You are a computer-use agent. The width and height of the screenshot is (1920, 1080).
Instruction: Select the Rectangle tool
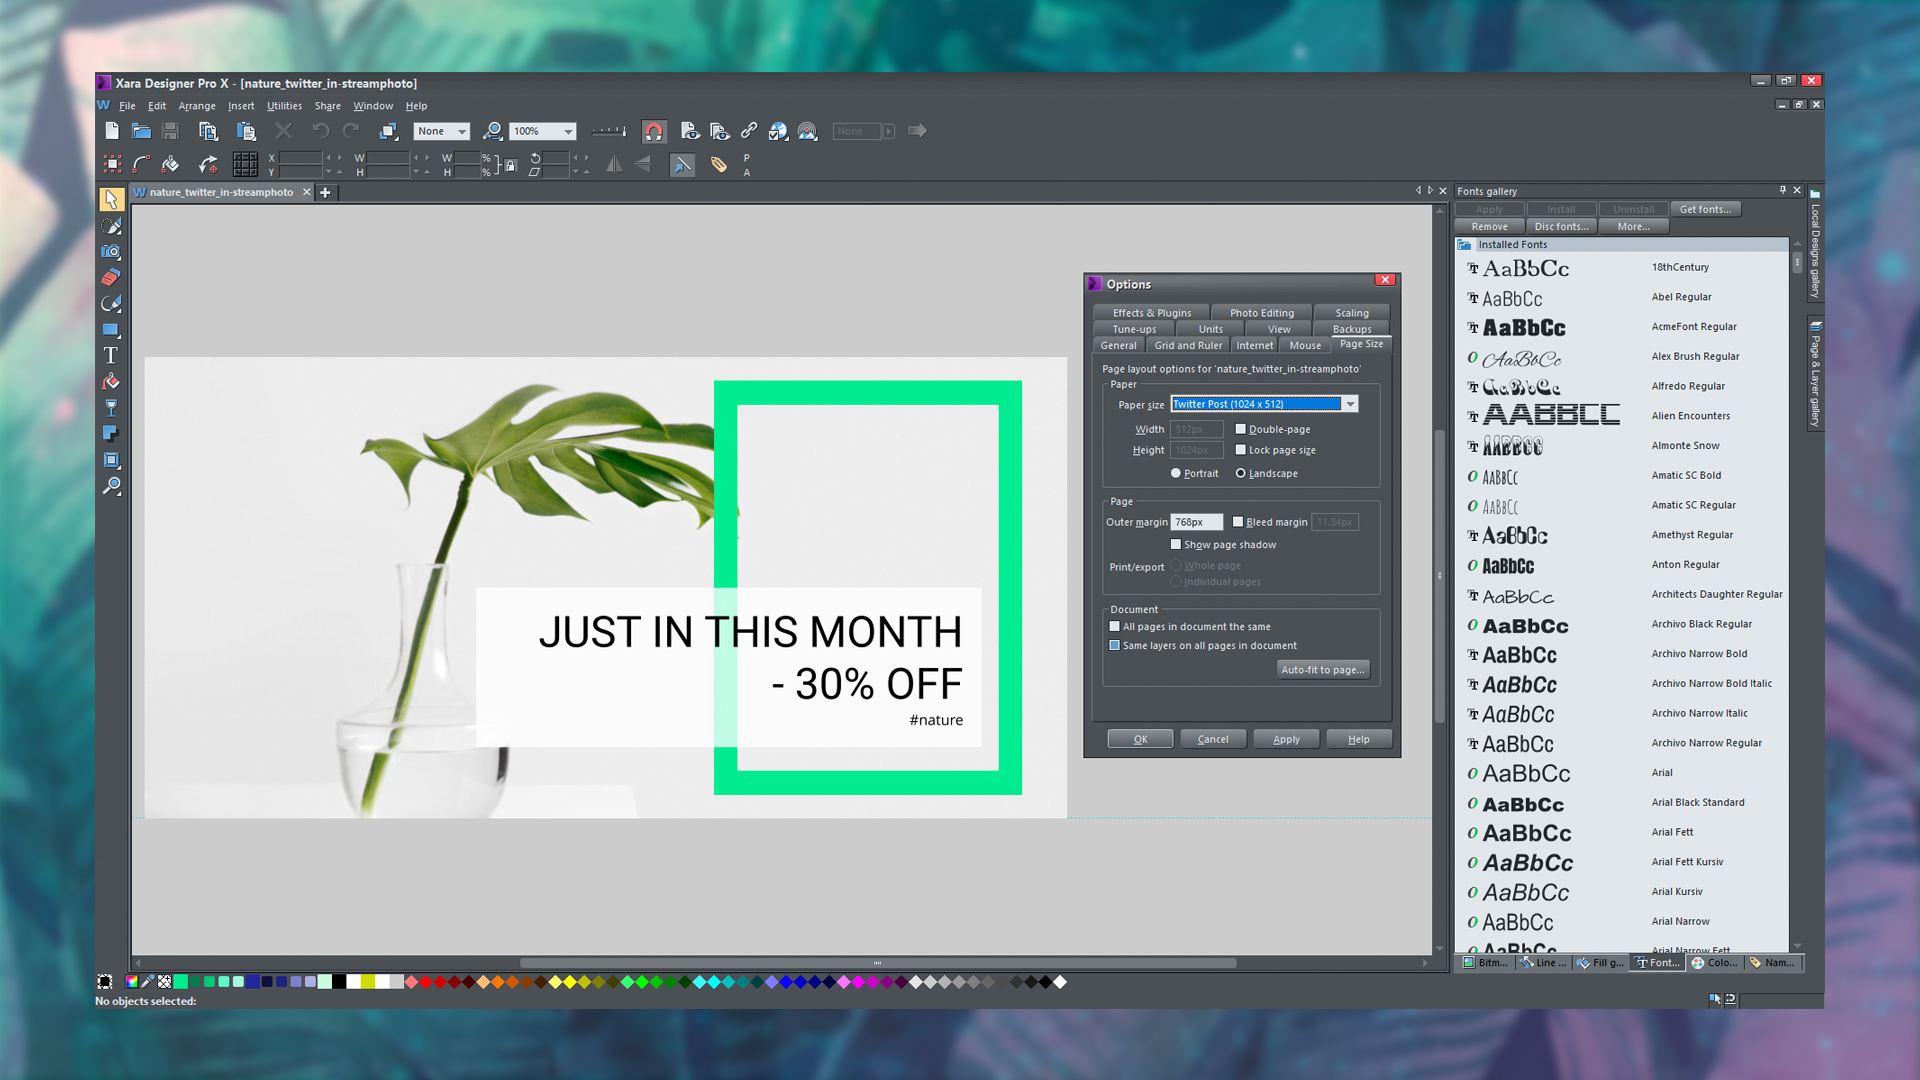[x=112, y=331]
